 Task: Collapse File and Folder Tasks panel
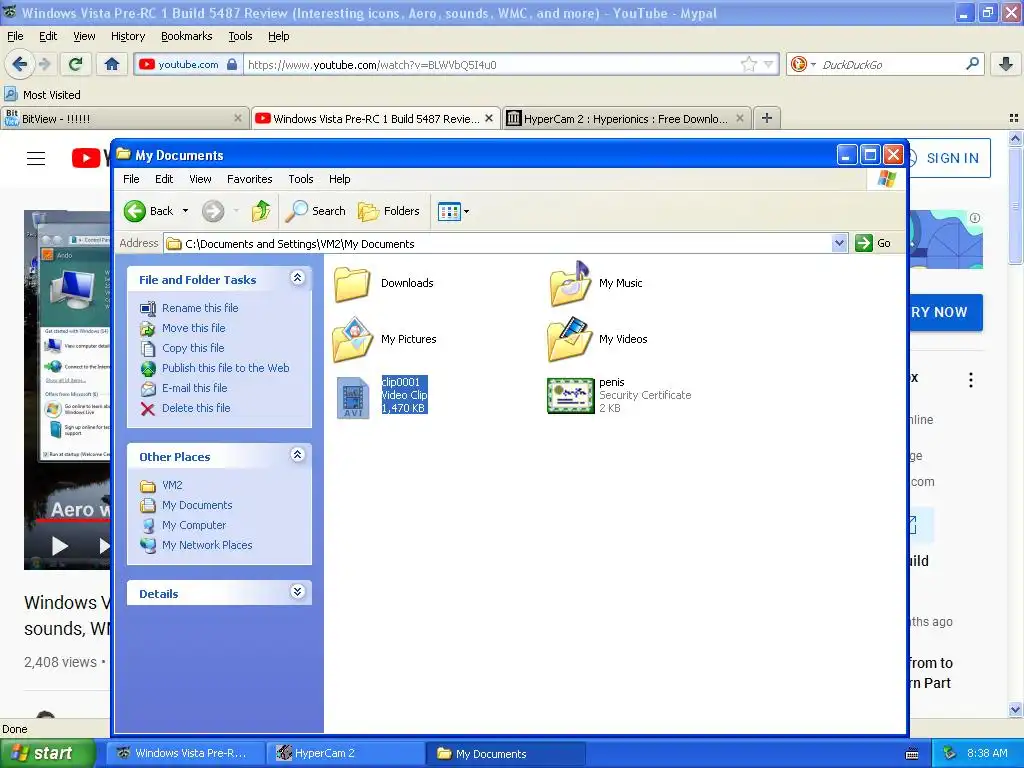point(297,278)
